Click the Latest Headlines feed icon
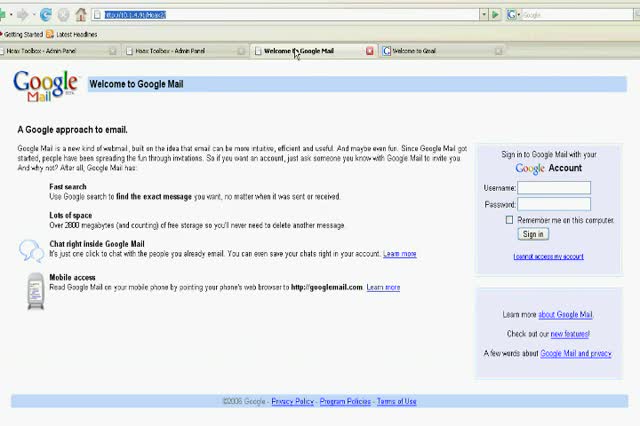Viewport: 640px width, 426px height. click(x=50, y=34)
